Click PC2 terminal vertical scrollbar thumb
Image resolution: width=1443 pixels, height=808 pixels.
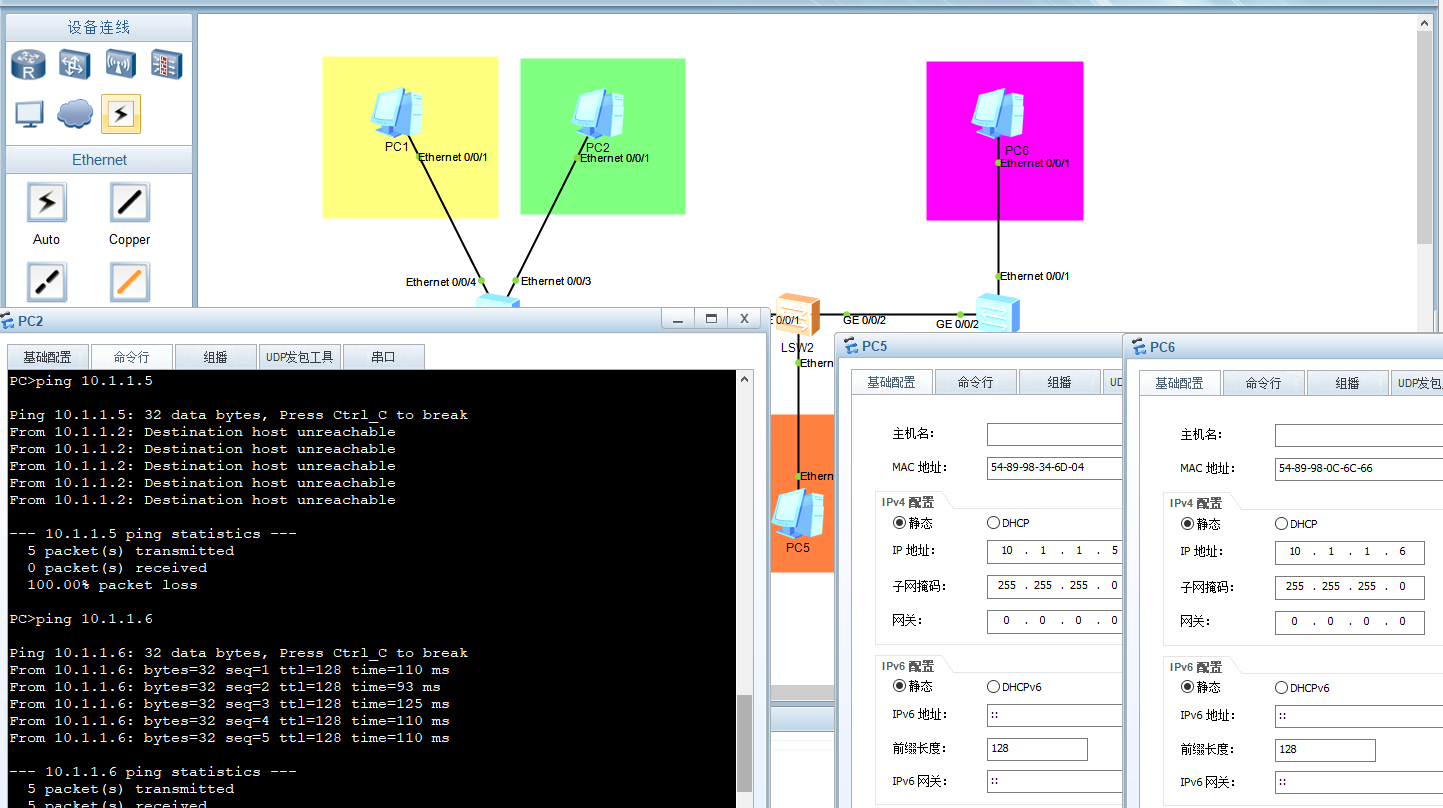pos(744,745)
